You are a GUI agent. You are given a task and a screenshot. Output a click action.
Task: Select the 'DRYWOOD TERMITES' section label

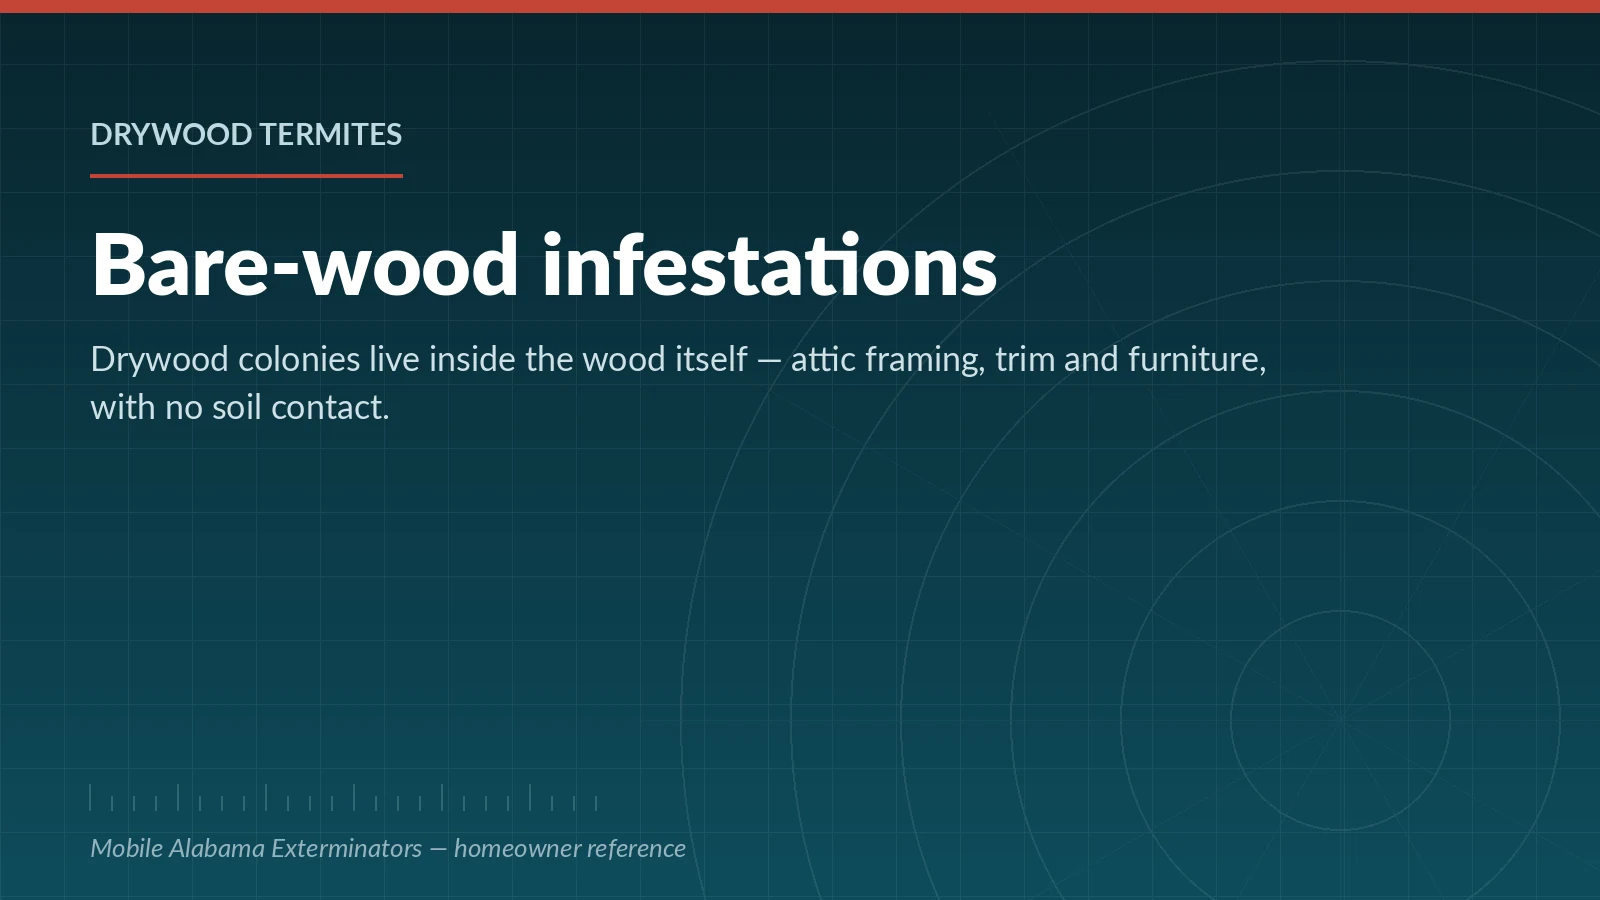tap(246, 134)
